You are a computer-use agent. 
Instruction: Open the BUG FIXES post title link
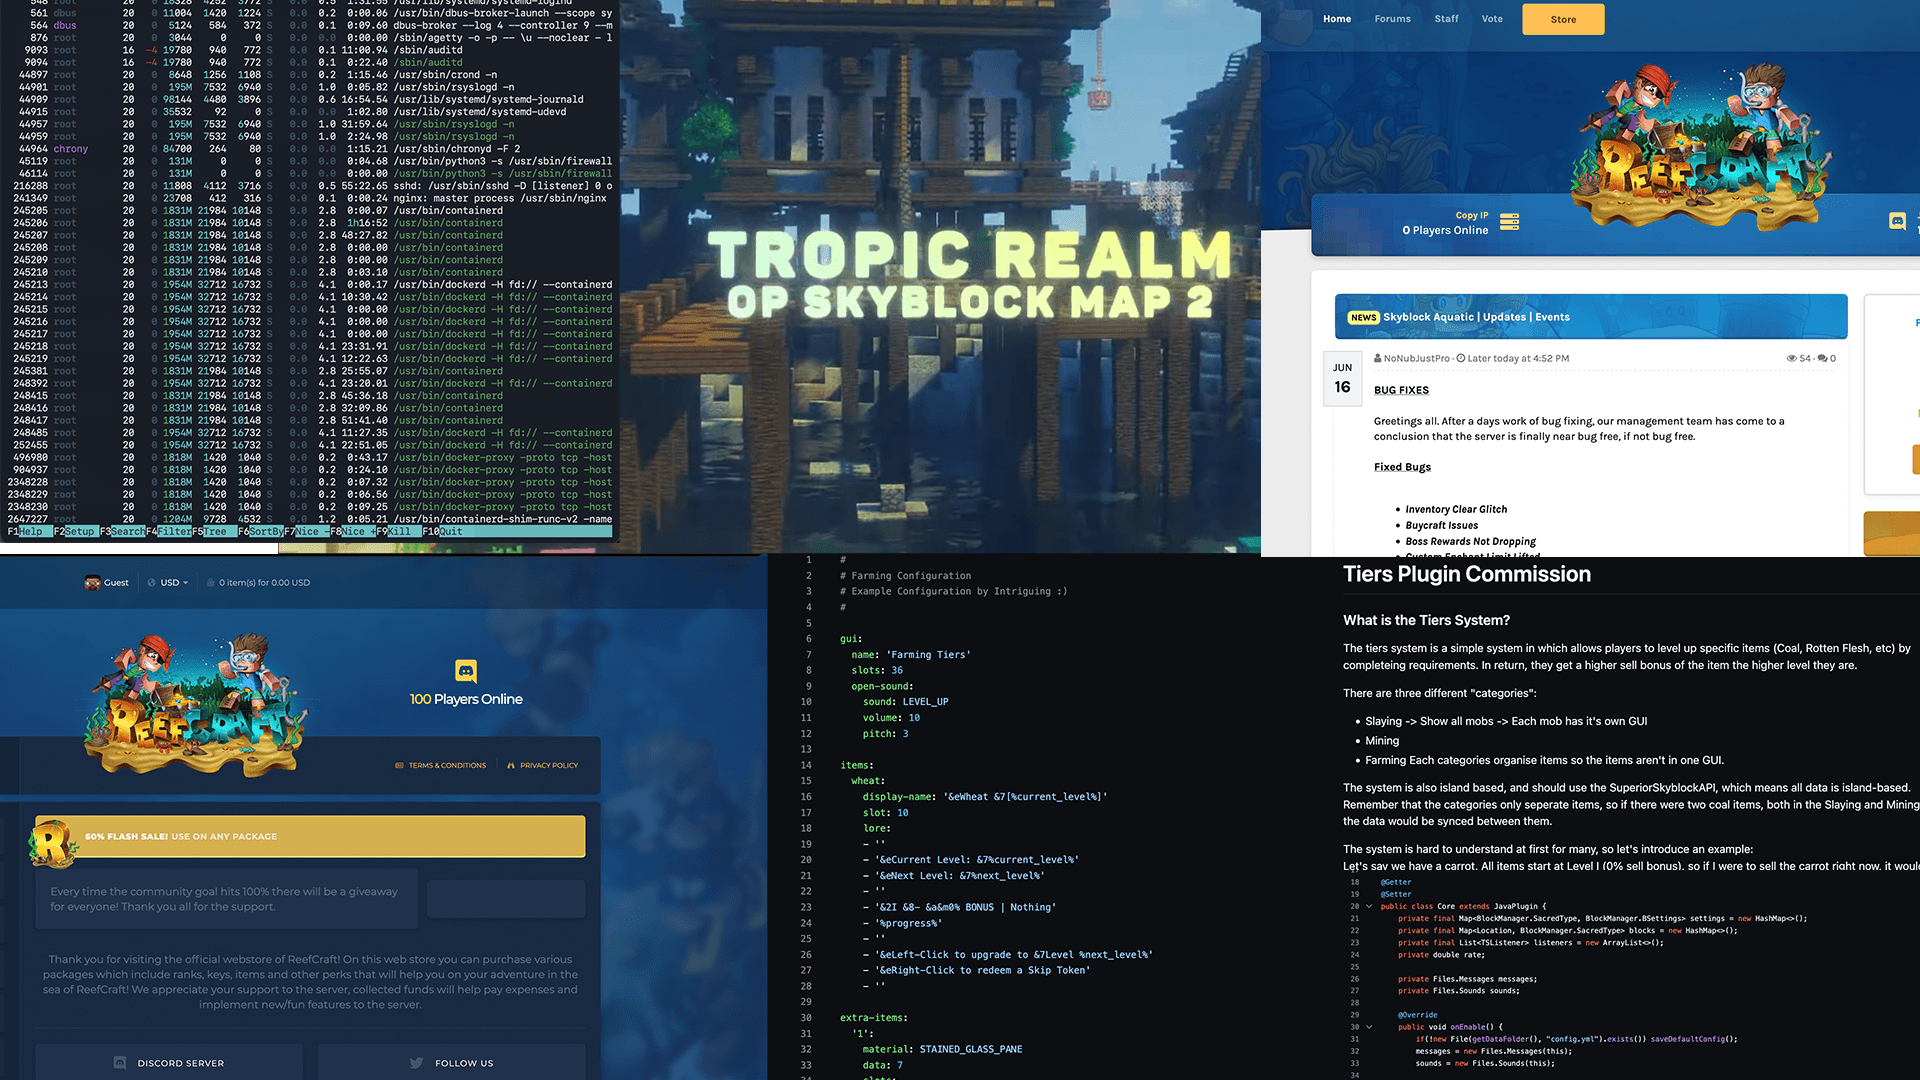[x=1401, y=390]
